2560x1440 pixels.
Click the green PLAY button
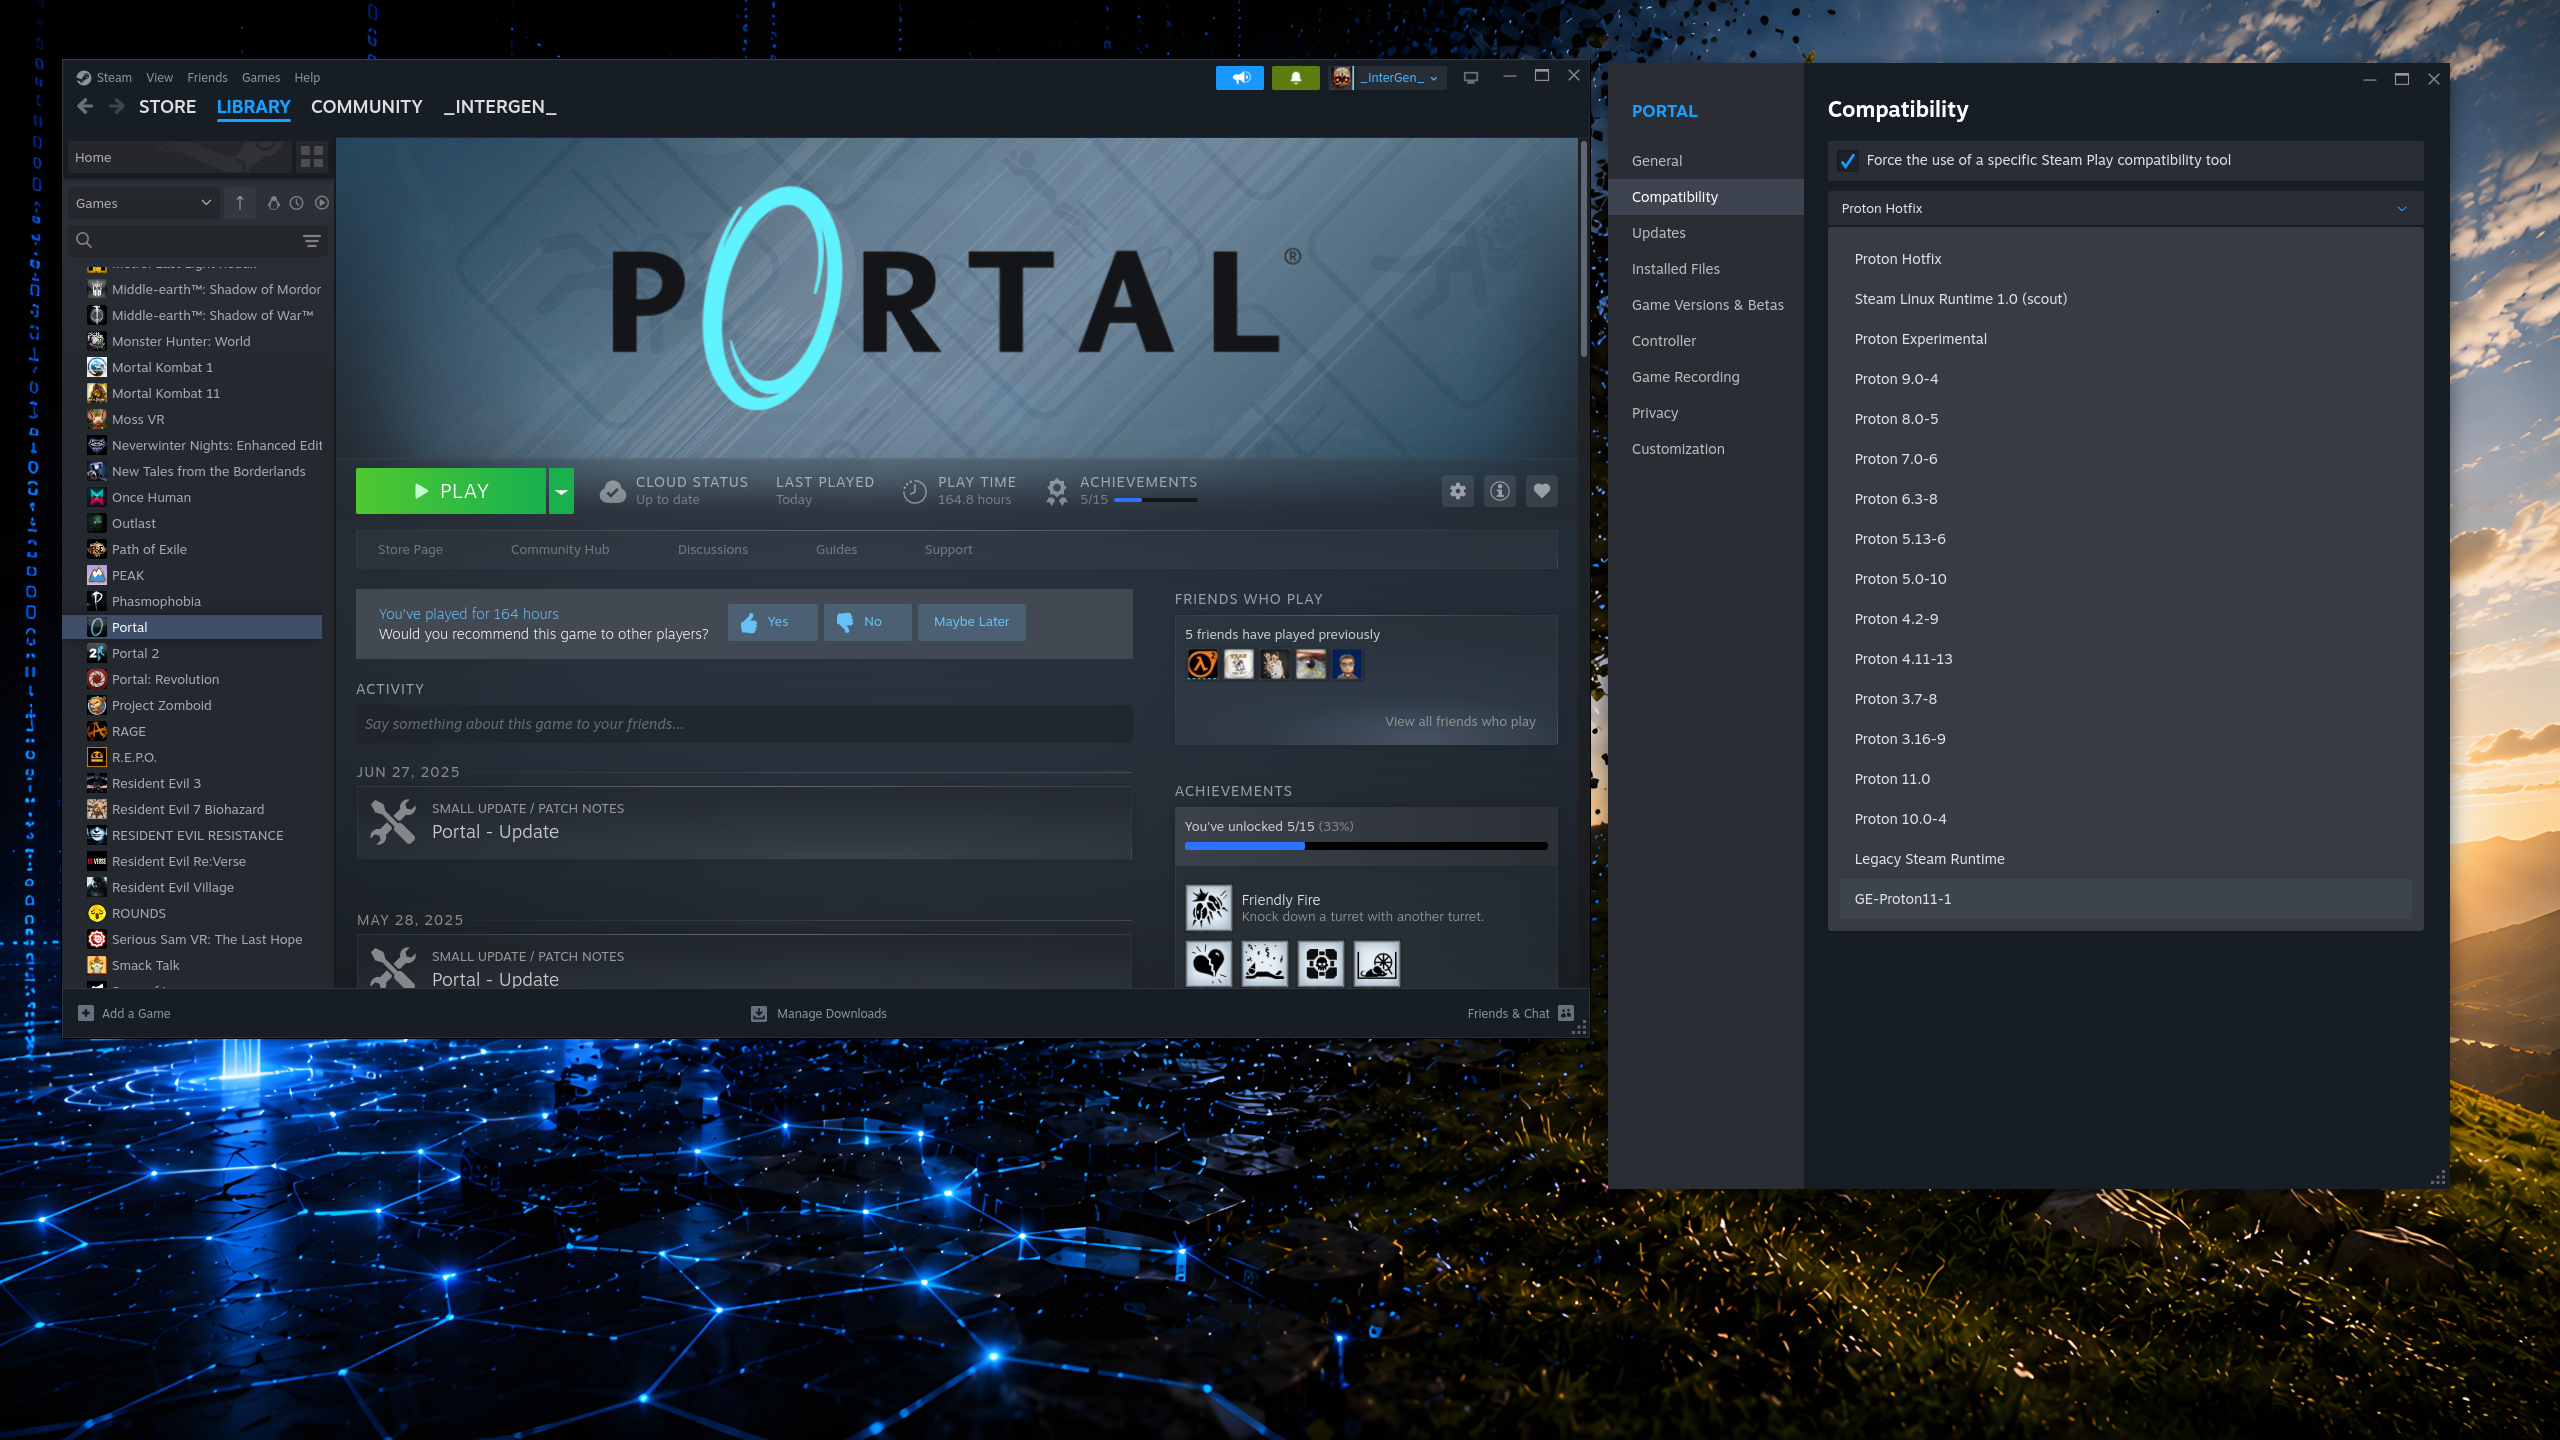(451, 491)
